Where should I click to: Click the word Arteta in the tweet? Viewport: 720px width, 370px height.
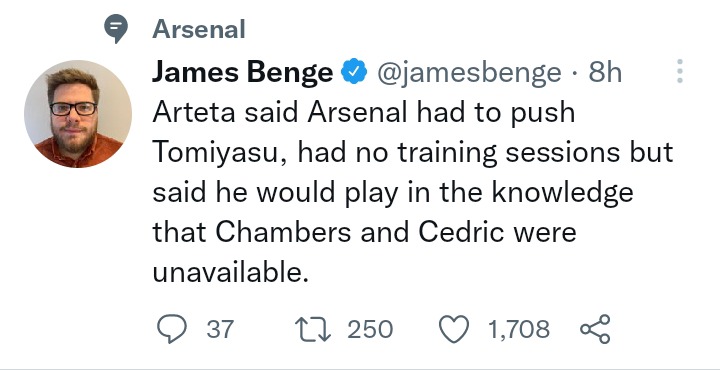[194, 113]
